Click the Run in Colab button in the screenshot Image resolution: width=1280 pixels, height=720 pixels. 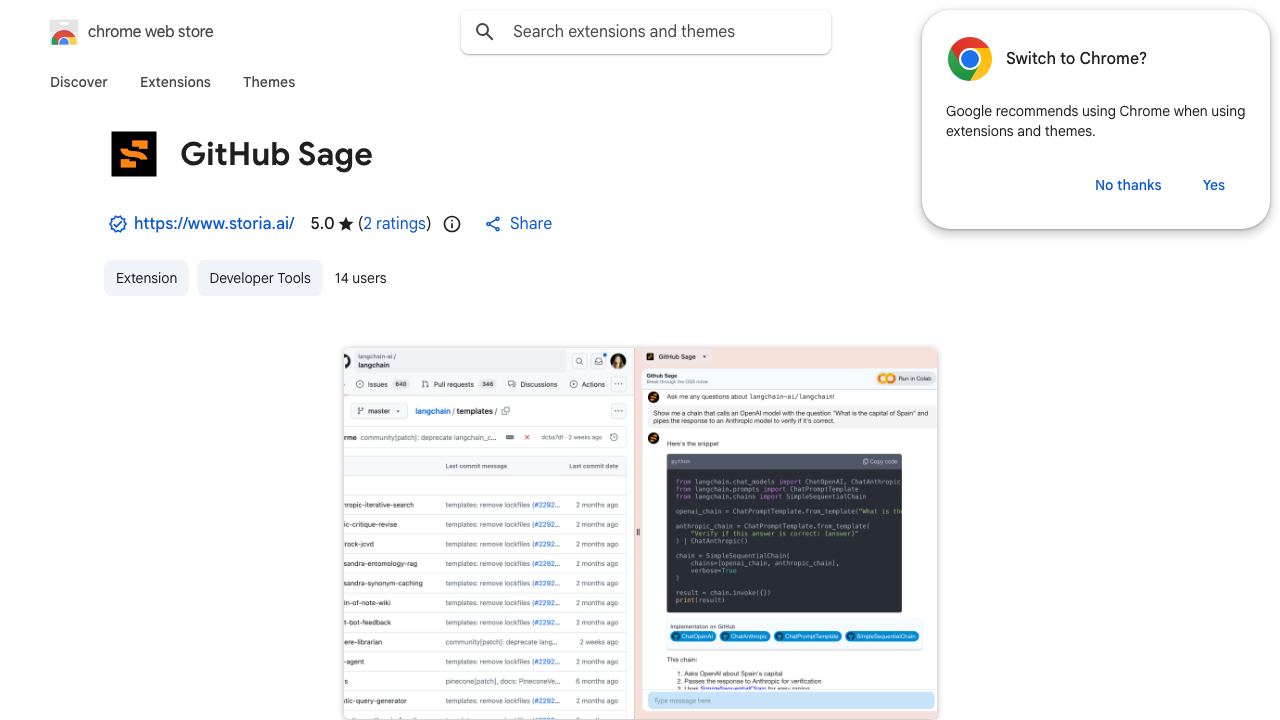[x=904, y=378]
